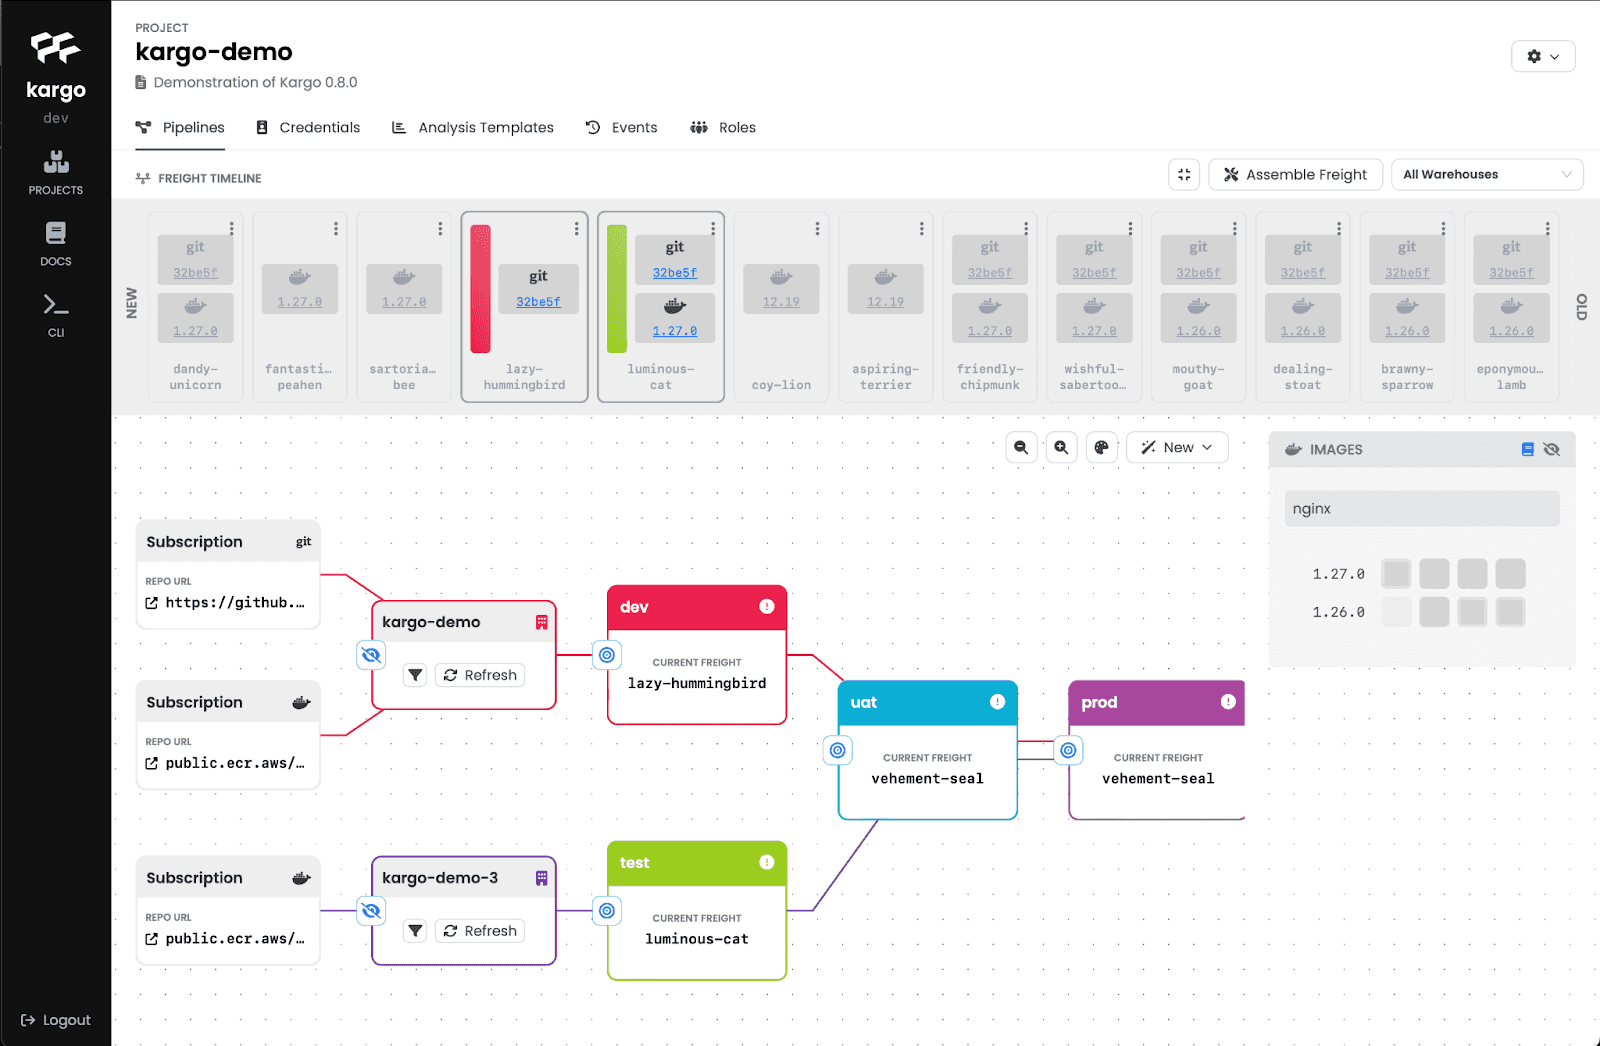
Task: Expand the New dropdown menu
Action: (x=1177, y=447)
